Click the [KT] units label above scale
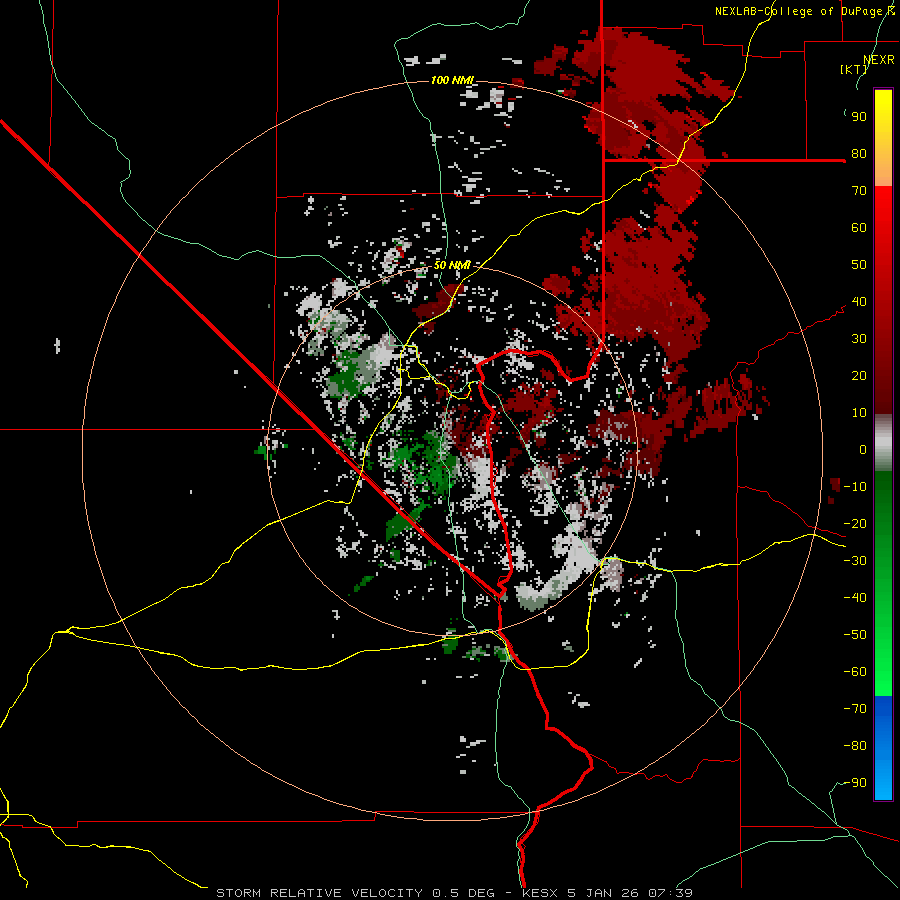Viewport: 900px width, 900px height. pos(854,69)
